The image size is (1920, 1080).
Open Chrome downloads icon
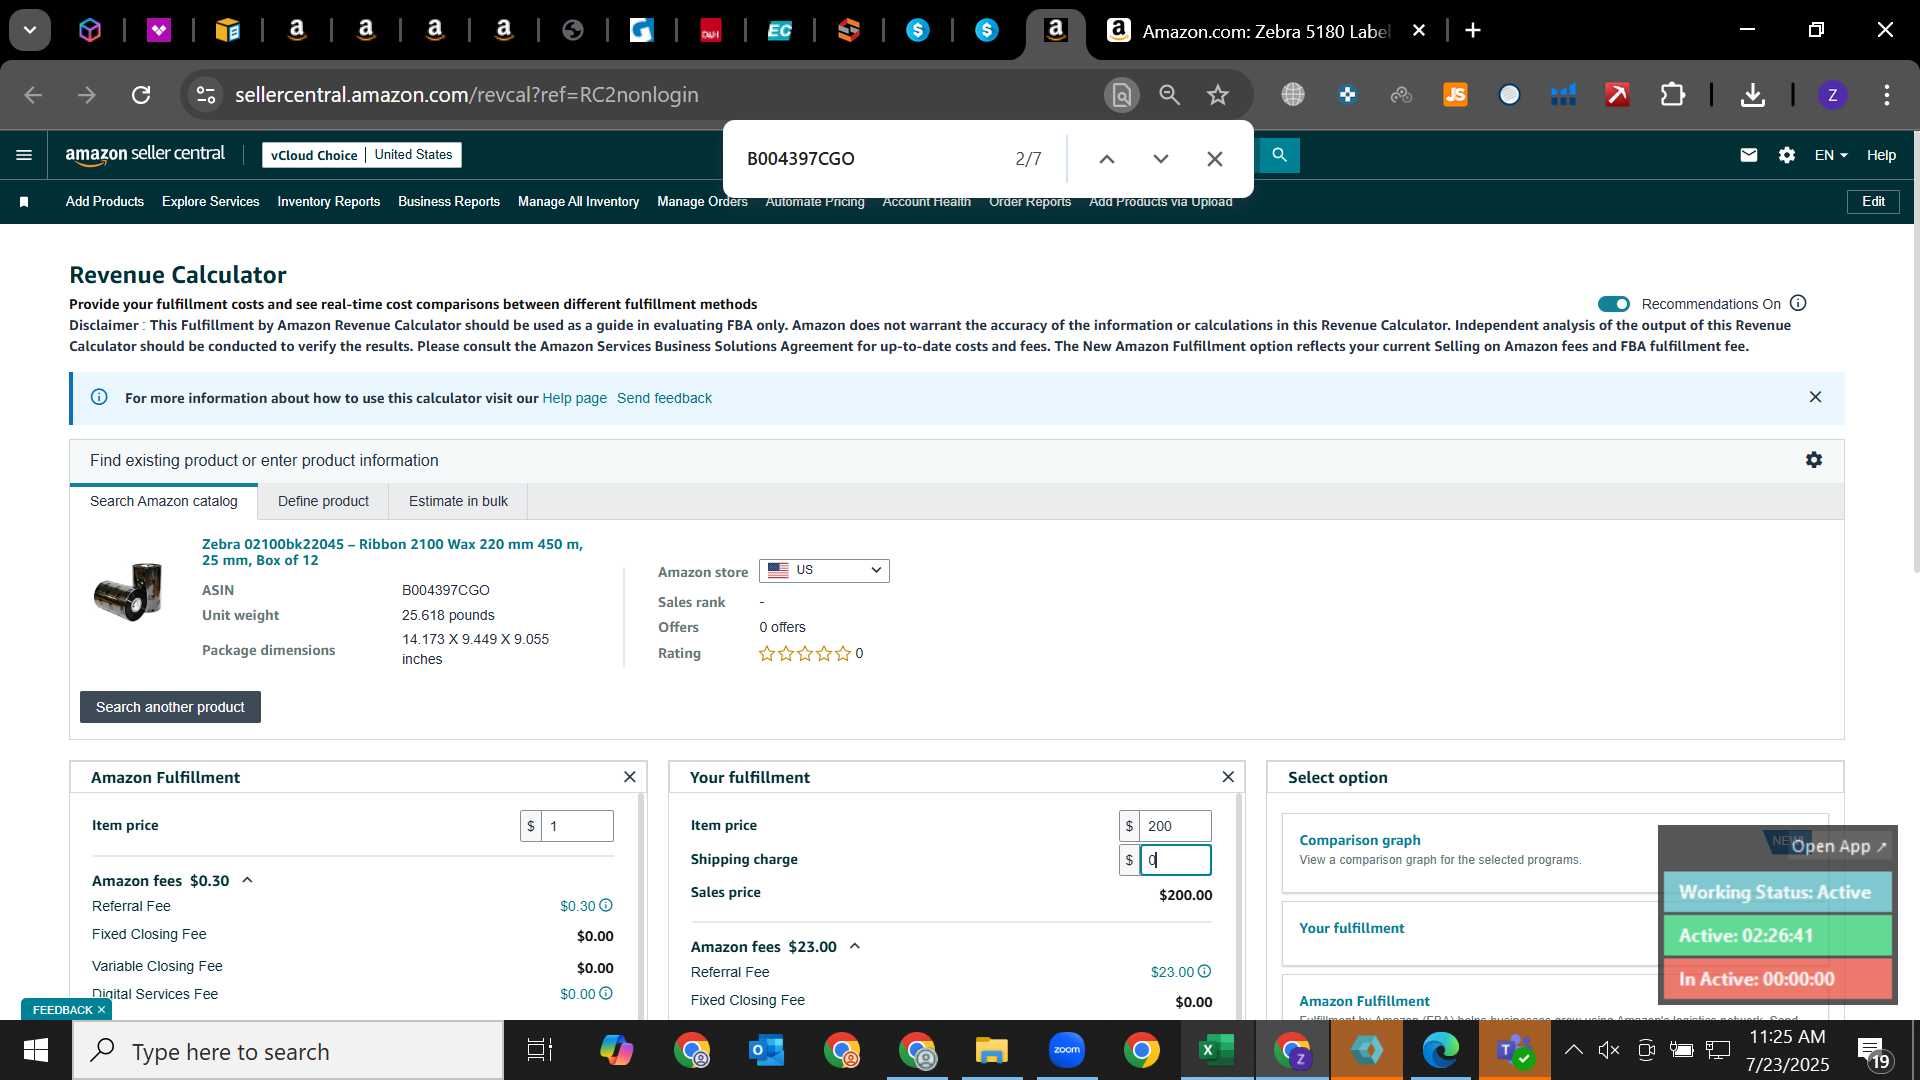pos(1752,95)
